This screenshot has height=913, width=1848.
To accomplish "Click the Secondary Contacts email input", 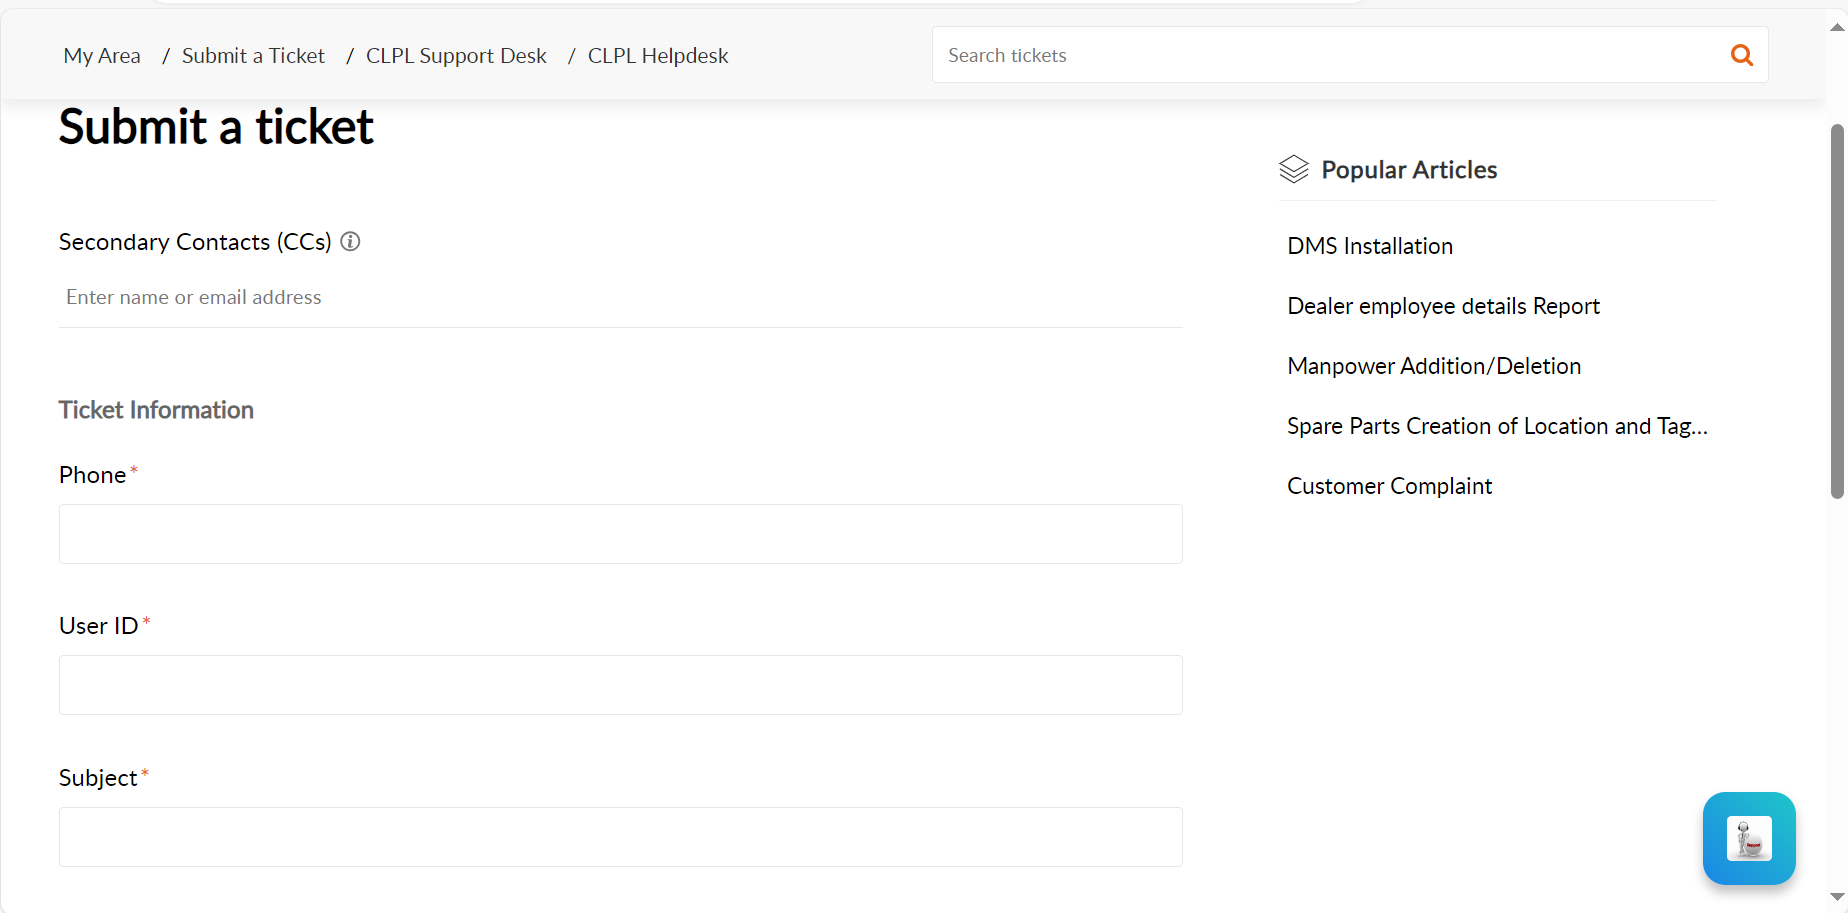I will [620, 298].
